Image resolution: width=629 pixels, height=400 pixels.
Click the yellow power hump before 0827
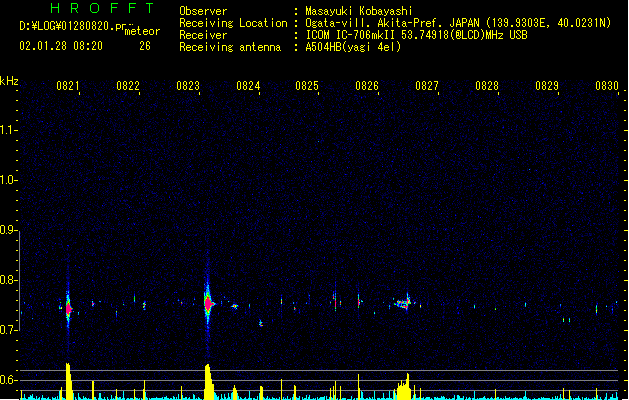click(x=404, y=387)
